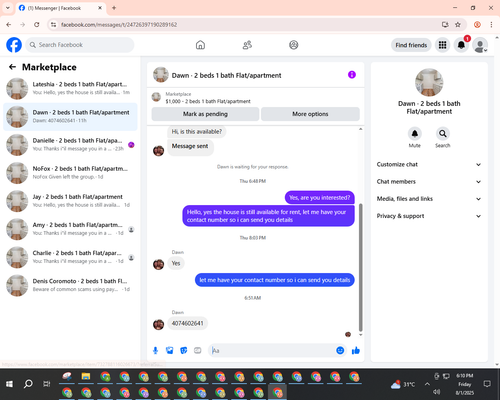Go back using the Marketplace arrow
Image resolution: width=500 pixels, height=400 pixels.
(12, 67)
